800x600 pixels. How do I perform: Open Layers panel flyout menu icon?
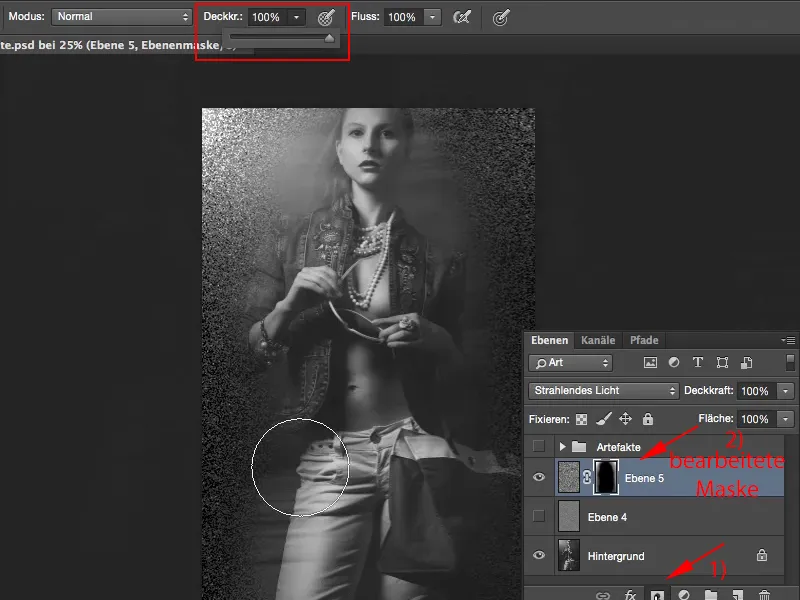788,340
